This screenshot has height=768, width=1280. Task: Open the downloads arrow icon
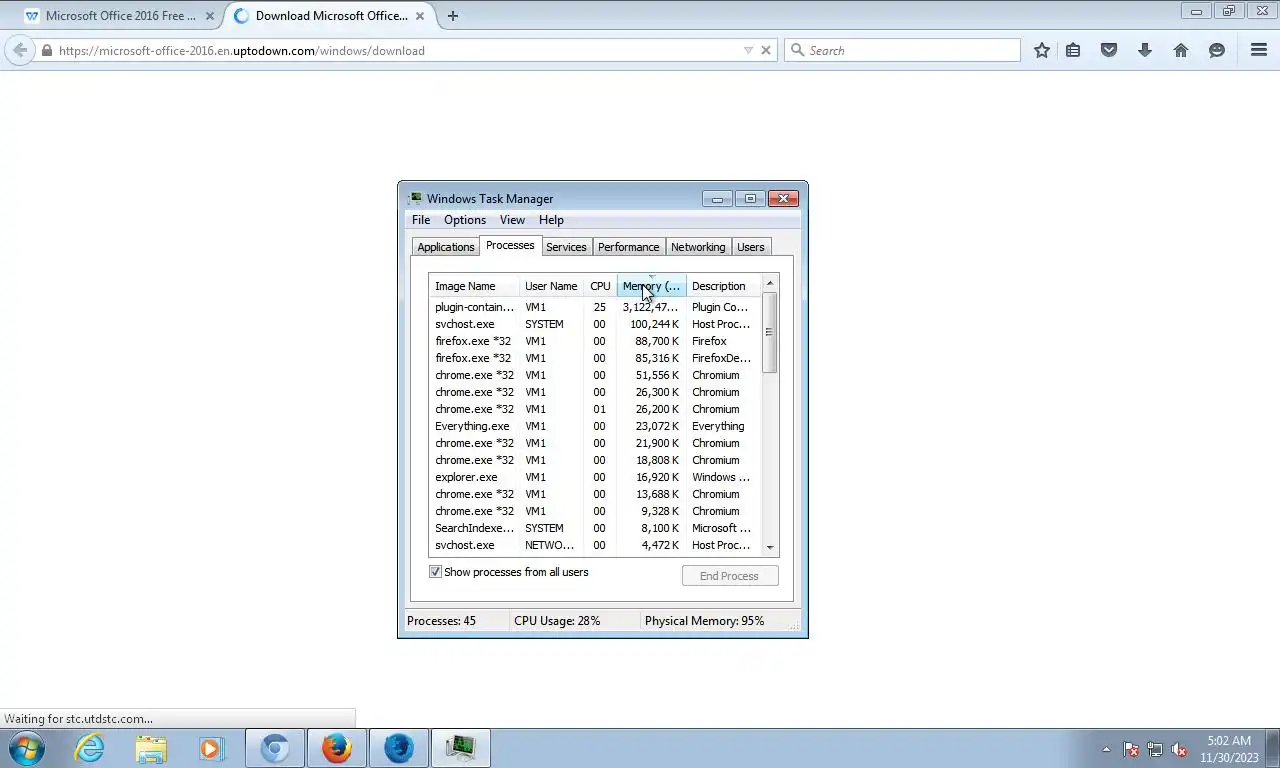coord(1145,50)
